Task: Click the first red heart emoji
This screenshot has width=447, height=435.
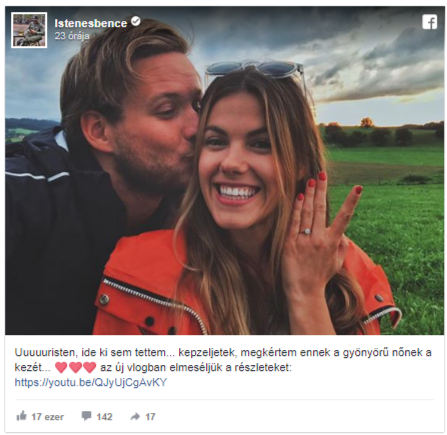Action: pos(61,367)
